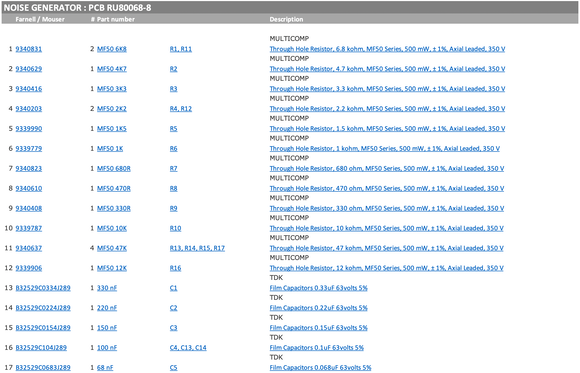This screenshot has height=373, width=580.
Task: Open Mouser link B32529C104J289
Action: [x=41, y=349]
